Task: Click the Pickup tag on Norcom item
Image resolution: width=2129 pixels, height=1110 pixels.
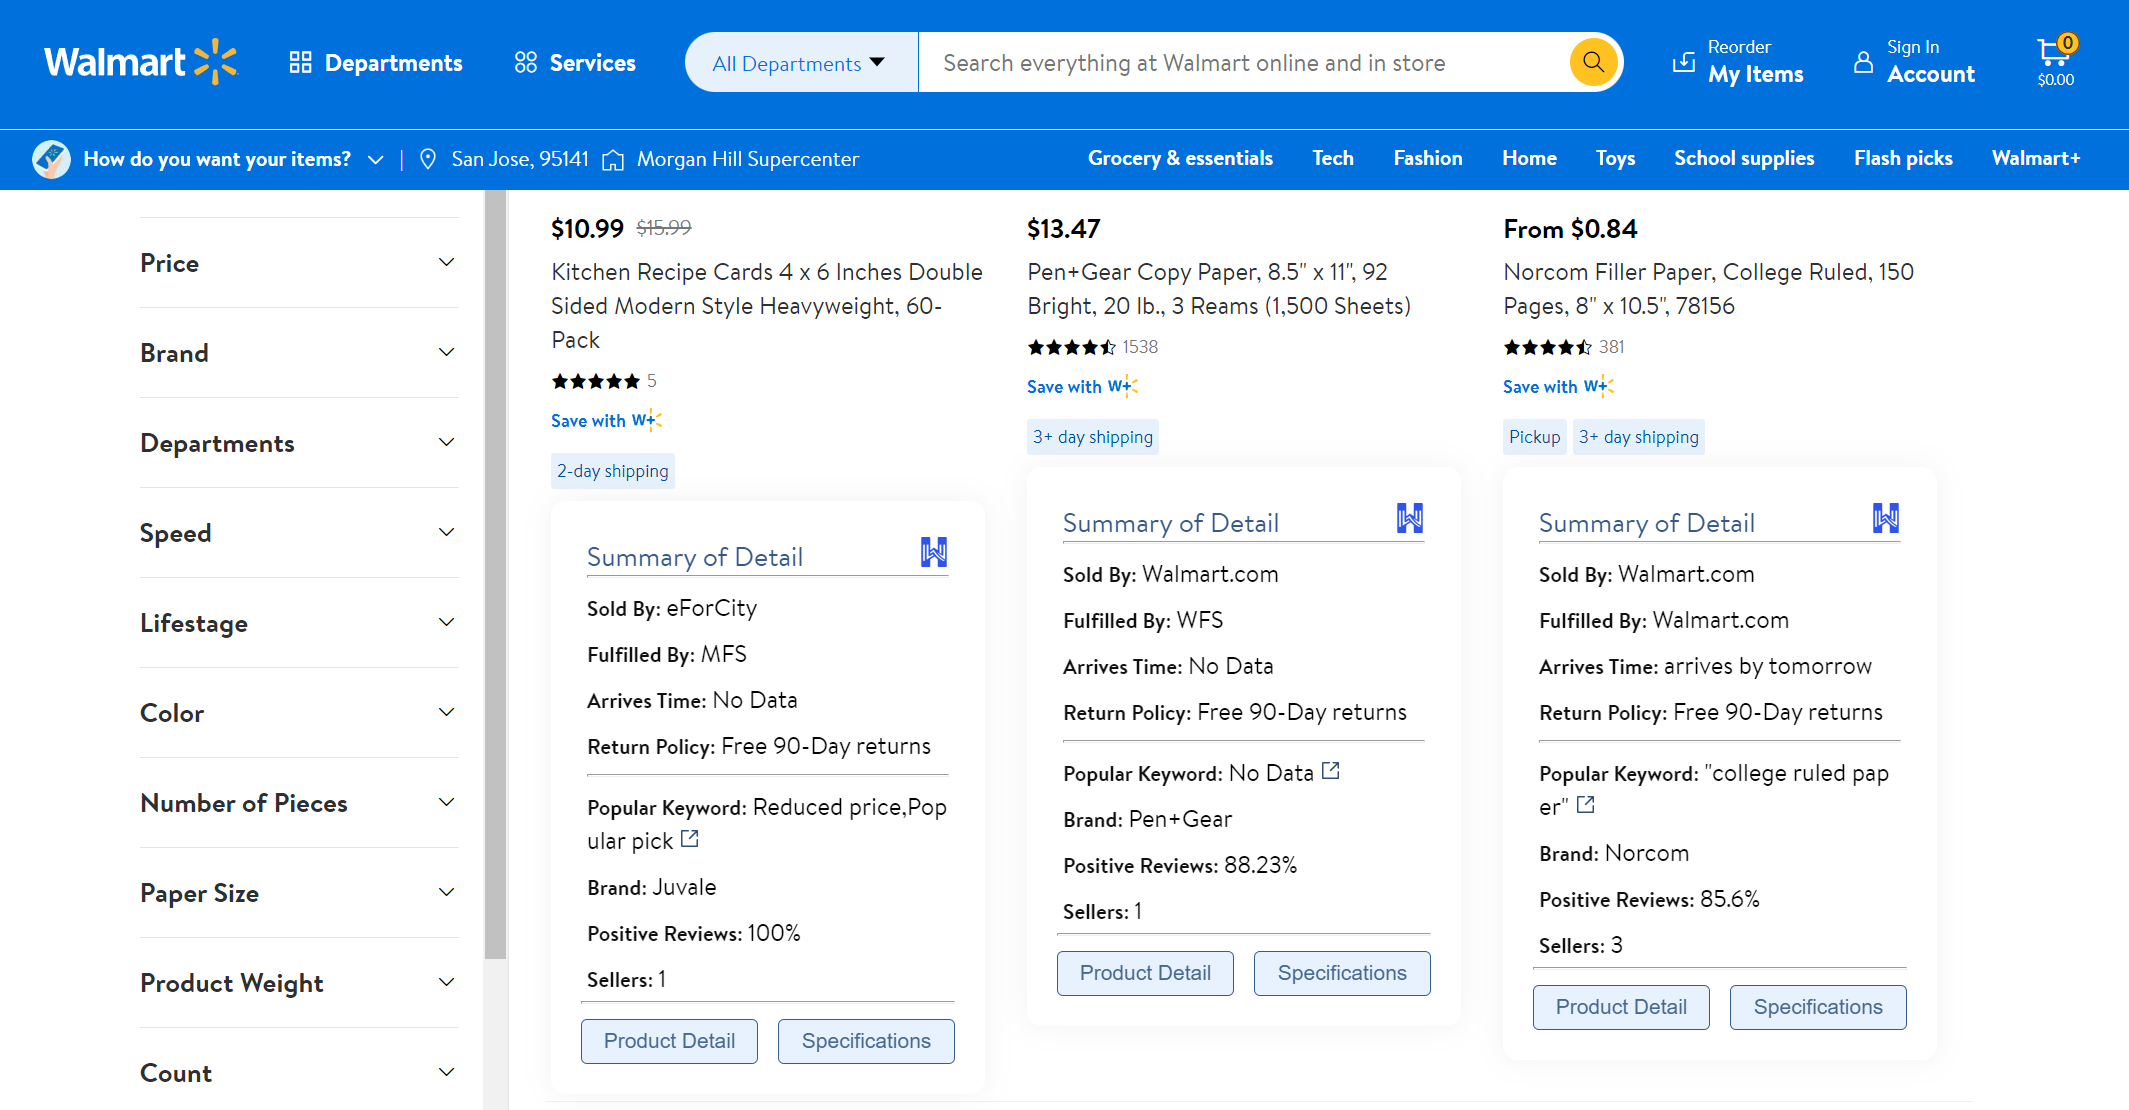Action: click(1534, 437)
